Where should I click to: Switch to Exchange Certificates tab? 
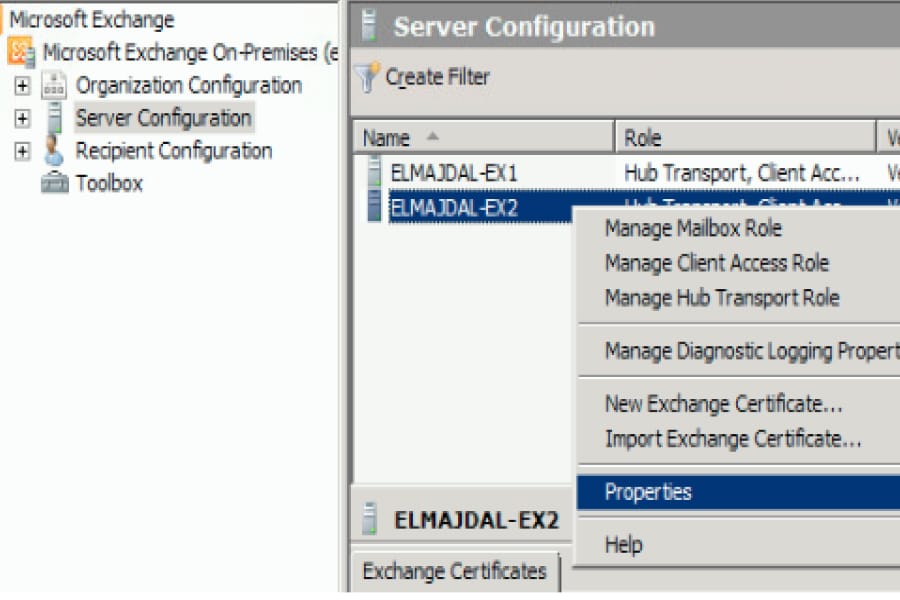454,571
